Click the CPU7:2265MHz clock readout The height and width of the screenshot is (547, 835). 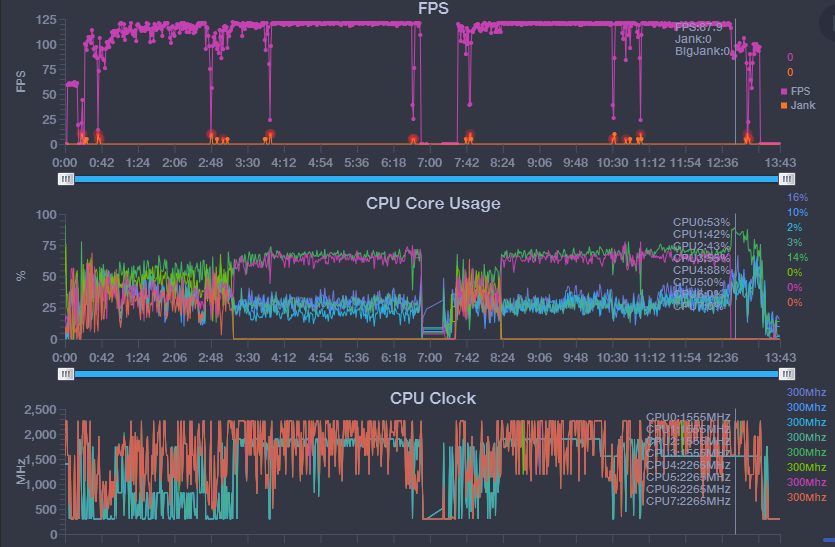(x=688, y=501)
